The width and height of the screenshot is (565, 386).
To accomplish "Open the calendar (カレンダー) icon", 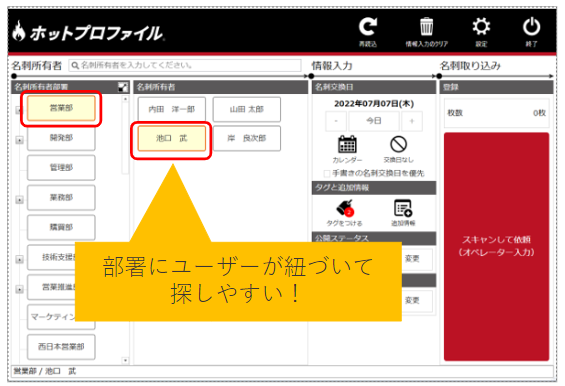I will click(x=347, y=145).
